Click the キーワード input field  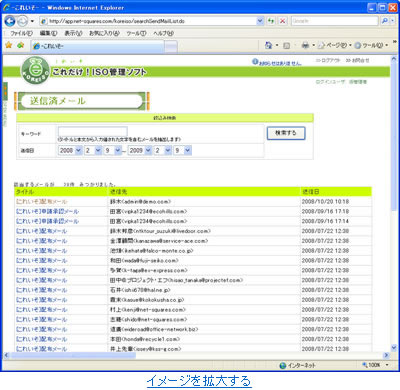93,131
